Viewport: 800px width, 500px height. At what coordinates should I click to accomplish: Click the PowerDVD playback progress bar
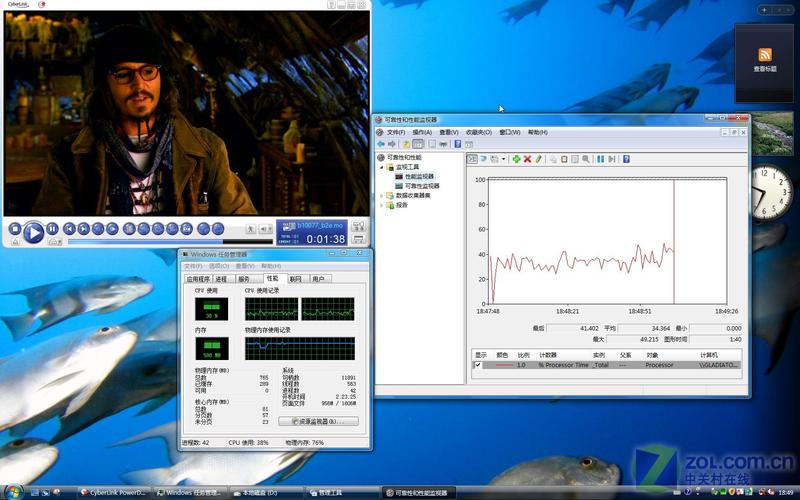(170, 241)
